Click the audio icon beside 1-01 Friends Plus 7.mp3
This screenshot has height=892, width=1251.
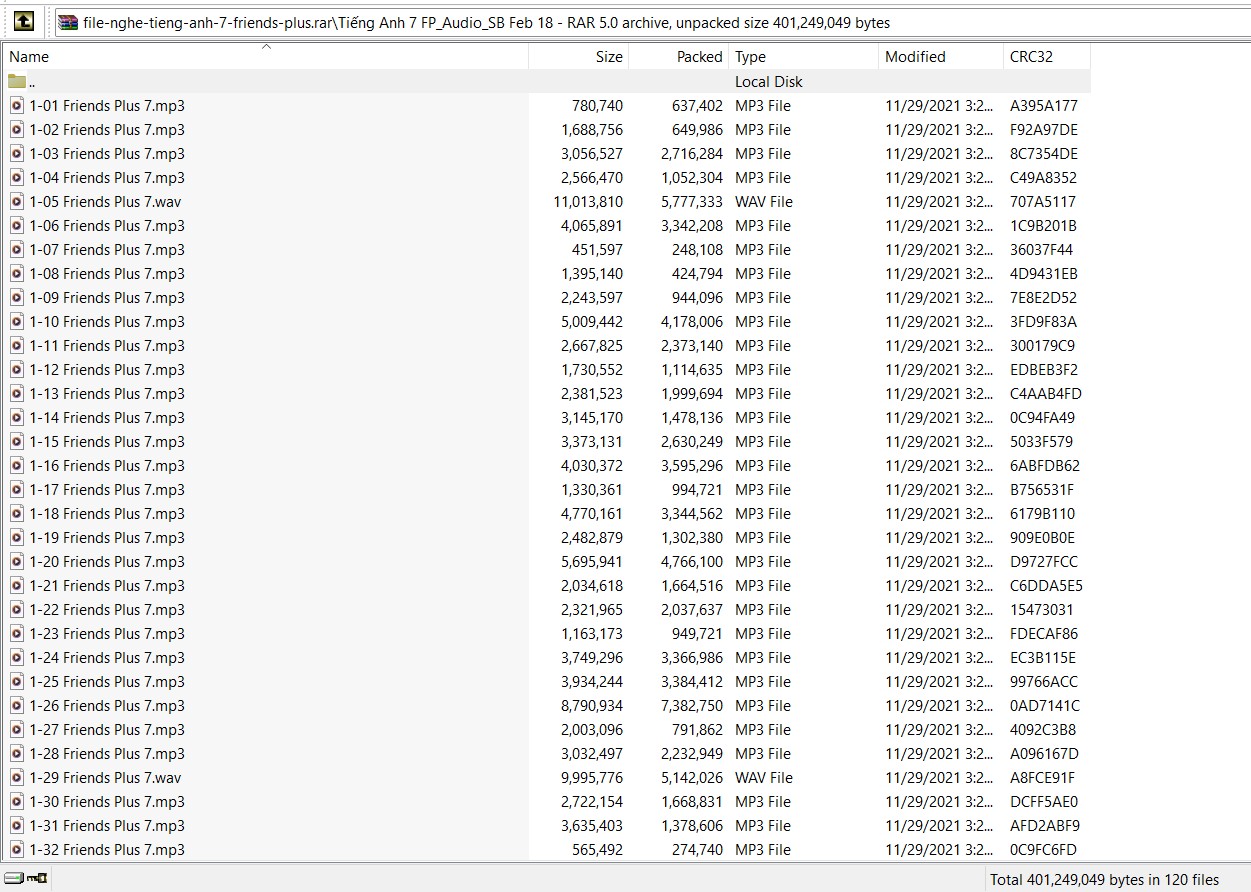17,106
